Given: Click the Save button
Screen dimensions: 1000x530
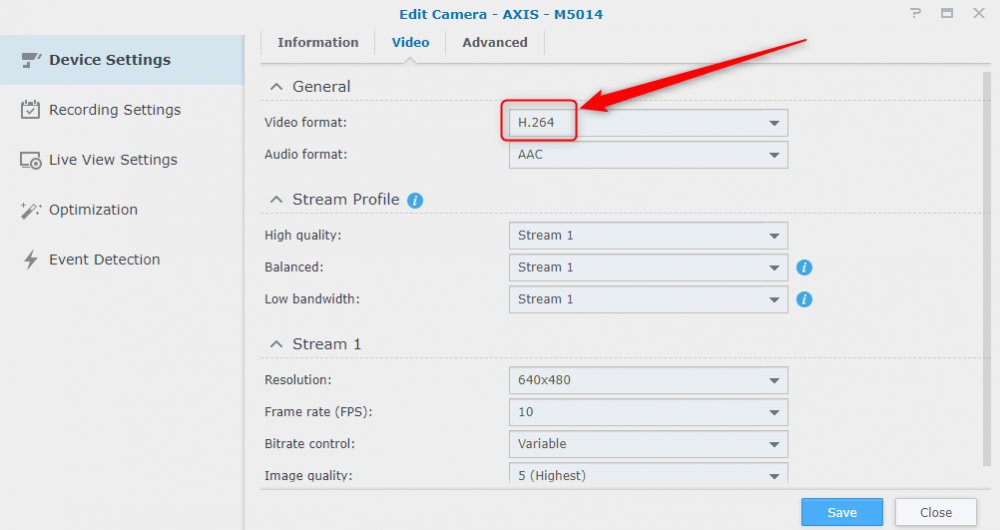Looking at the screenshot, I should (842, 512).
